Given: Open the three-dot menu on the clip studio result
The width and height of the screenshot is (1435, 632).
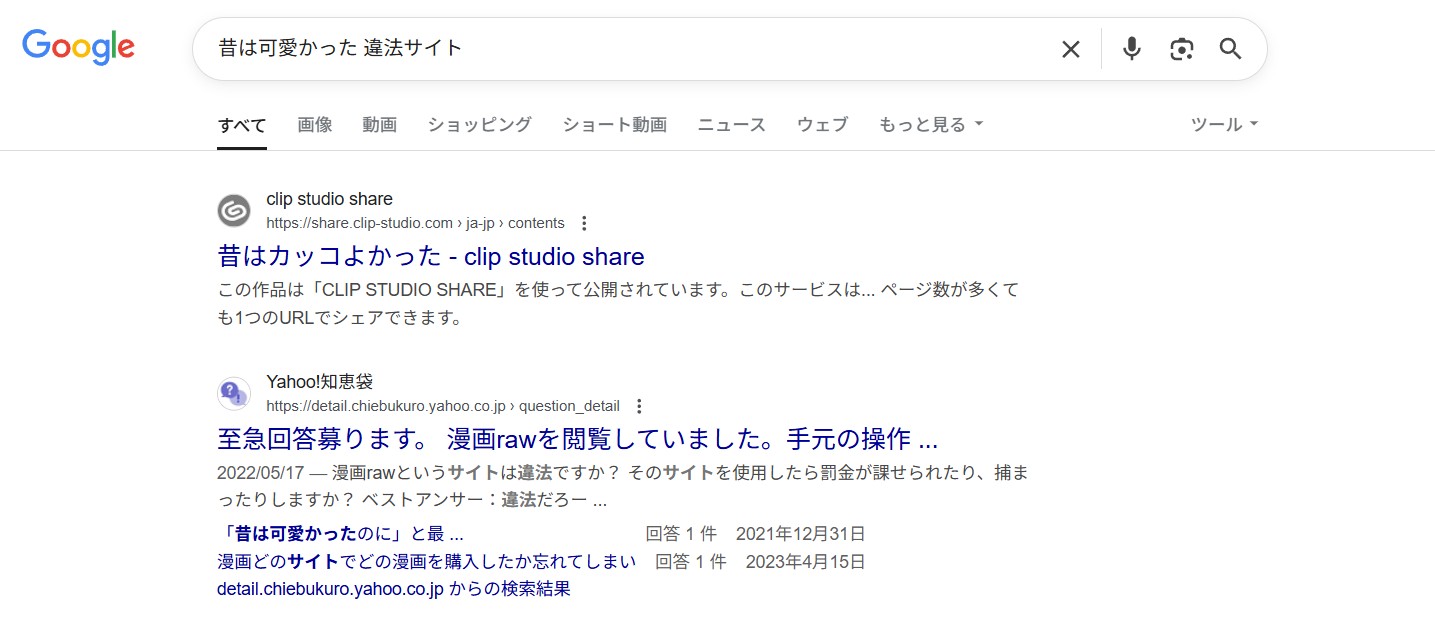Looking at the screenshot, I should click(x=583, y=223).
